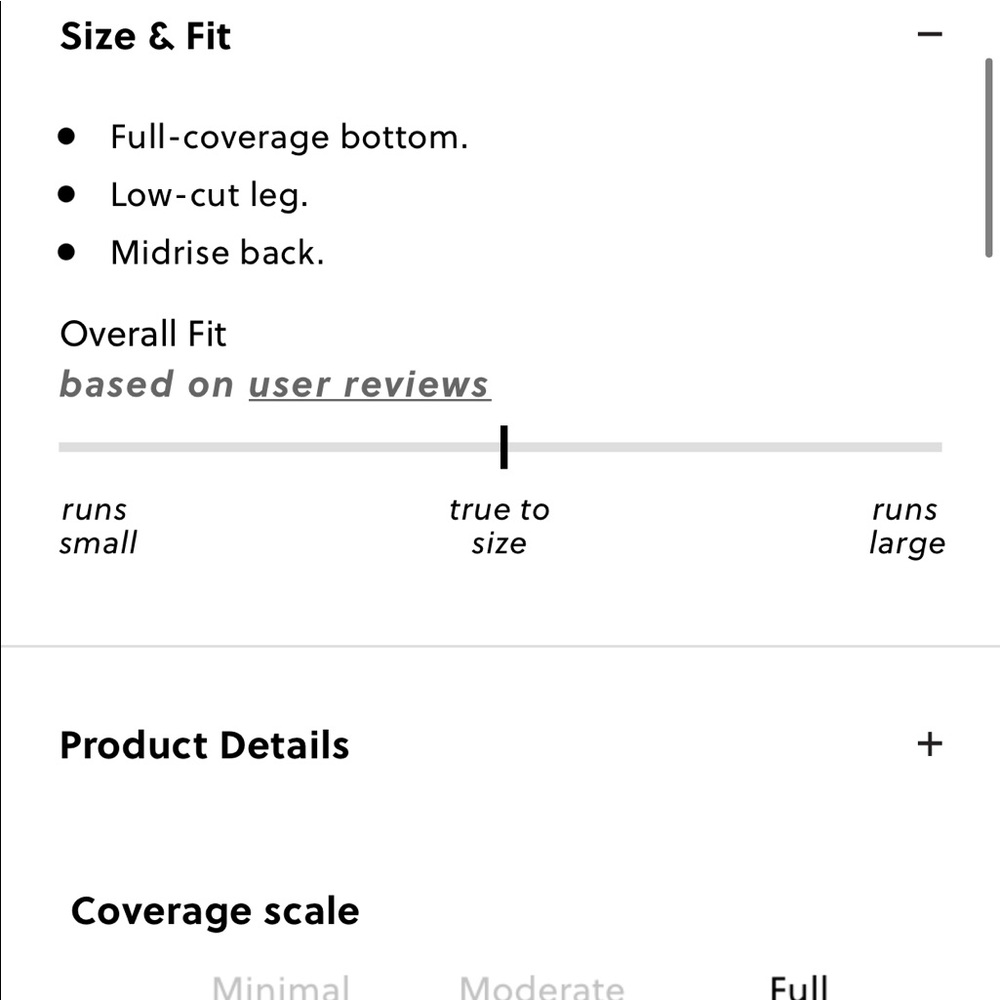The image size is (1000, 1000).
Task: Click the 'true to size' label
Action: coord(499,526)
